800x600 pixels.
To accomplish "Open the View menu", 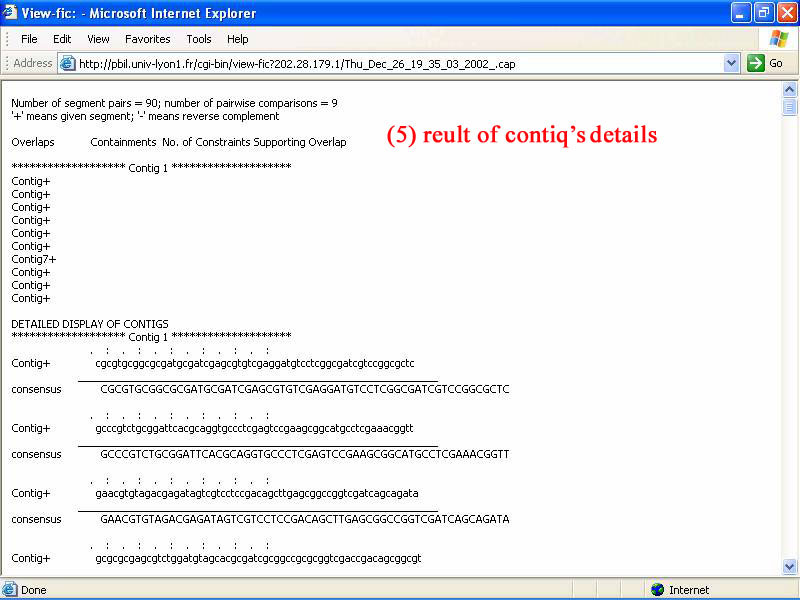I will [98, 39].
